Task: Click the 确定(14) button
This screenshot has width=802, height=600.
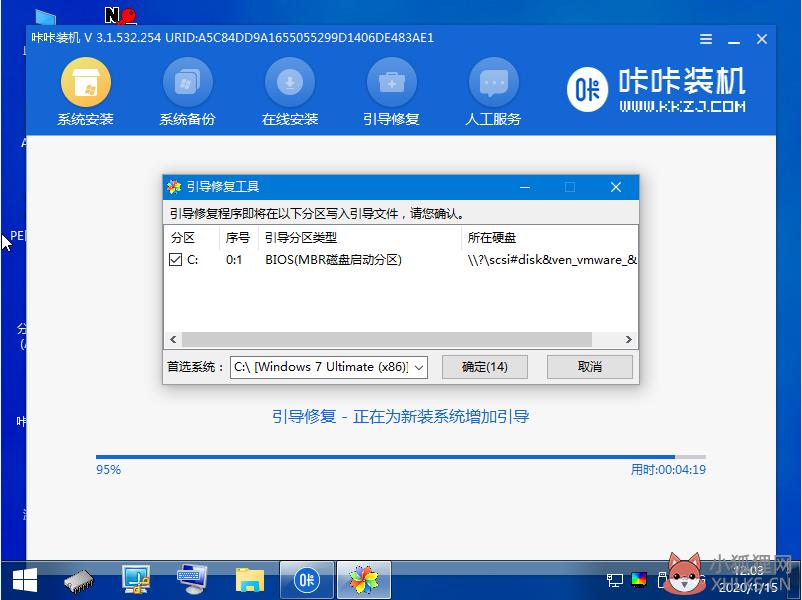Action: pos(484,367)
